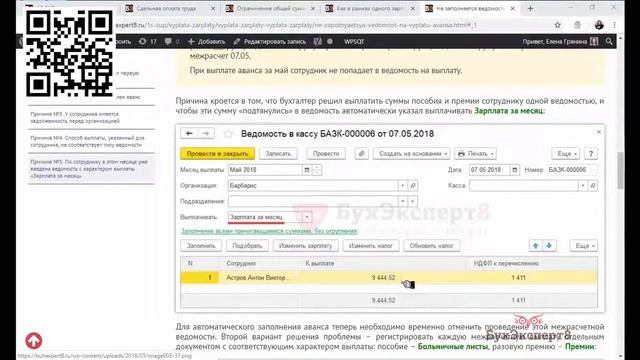640x360 pixels.
Task: Open the Создать на основании dropdown
Action: click(411, 153)
